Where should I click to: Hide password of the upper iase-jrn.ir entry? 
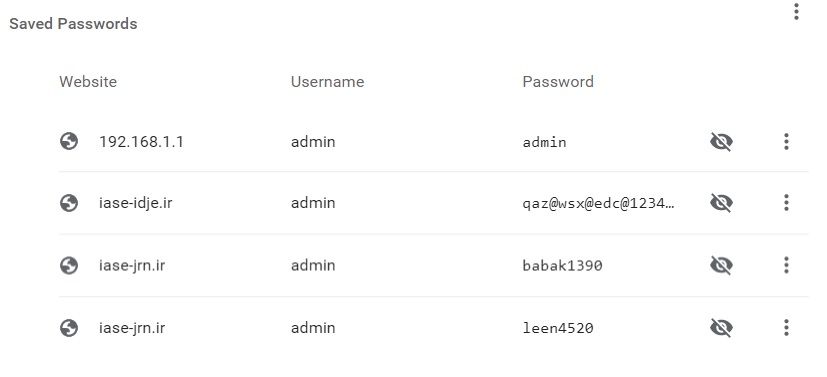pyautogui.click(x=721, y=265)
